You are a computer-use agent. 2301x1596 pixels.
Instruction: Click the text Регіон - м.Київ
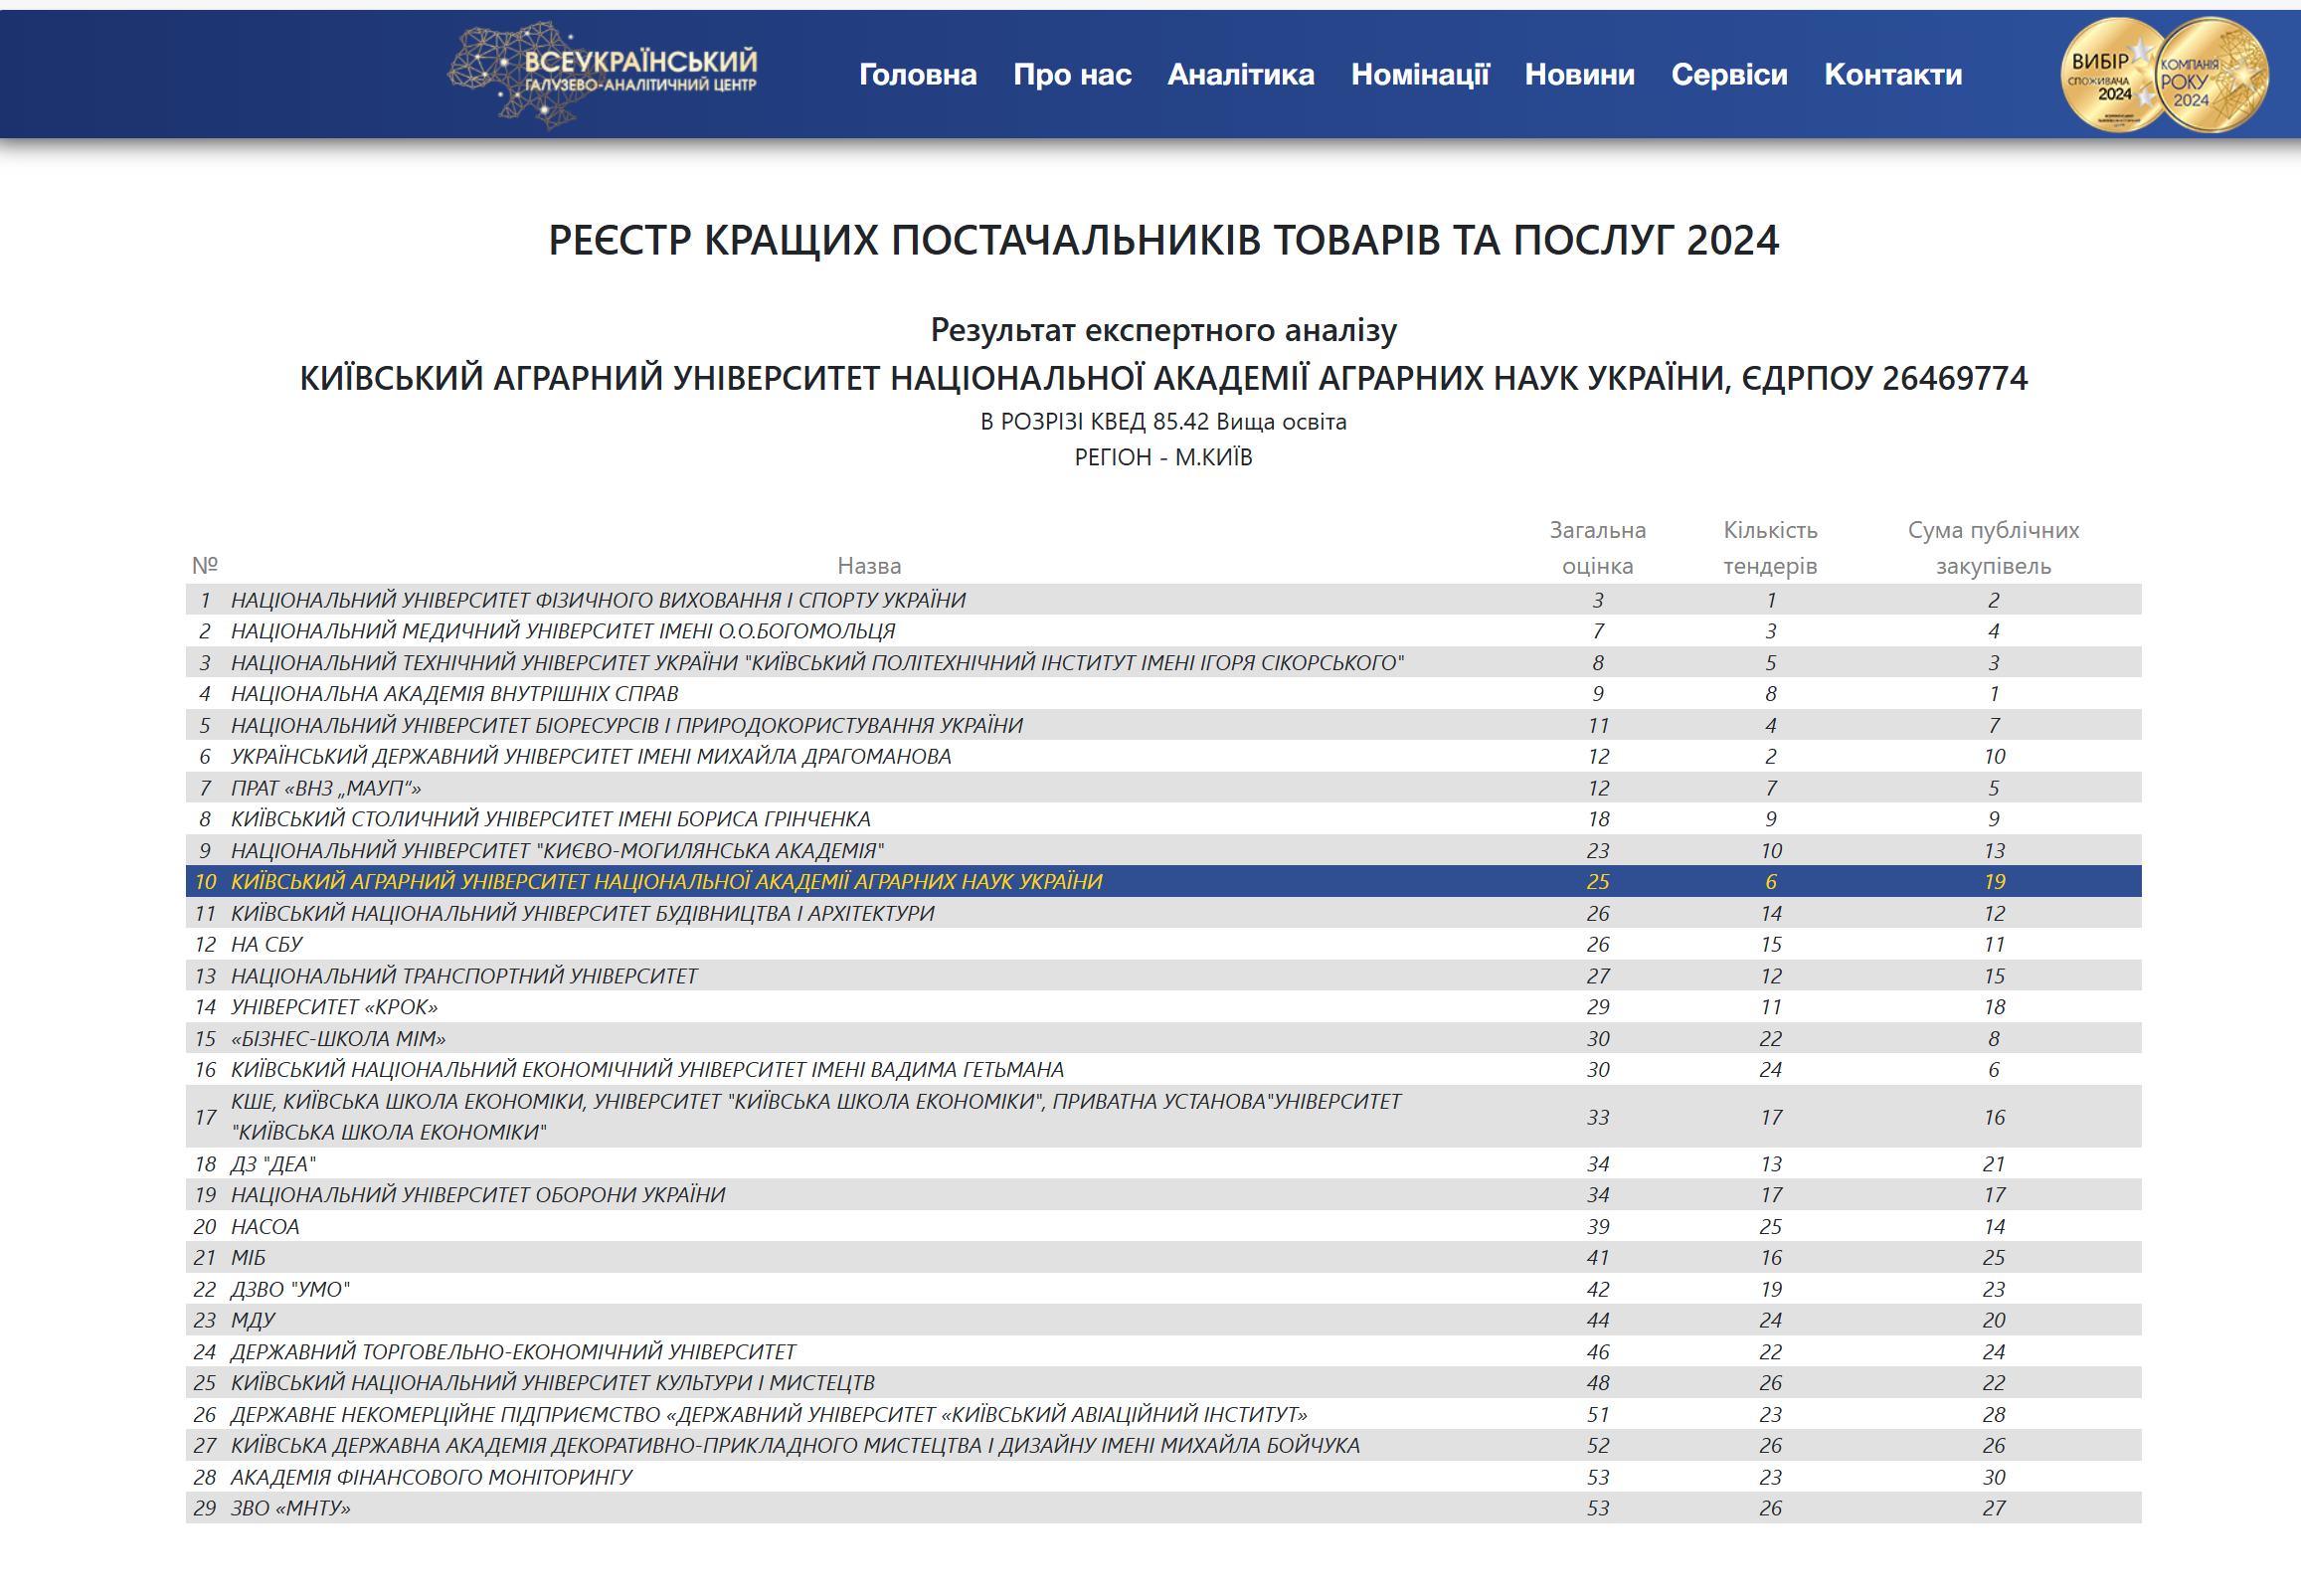(1163, 458)
